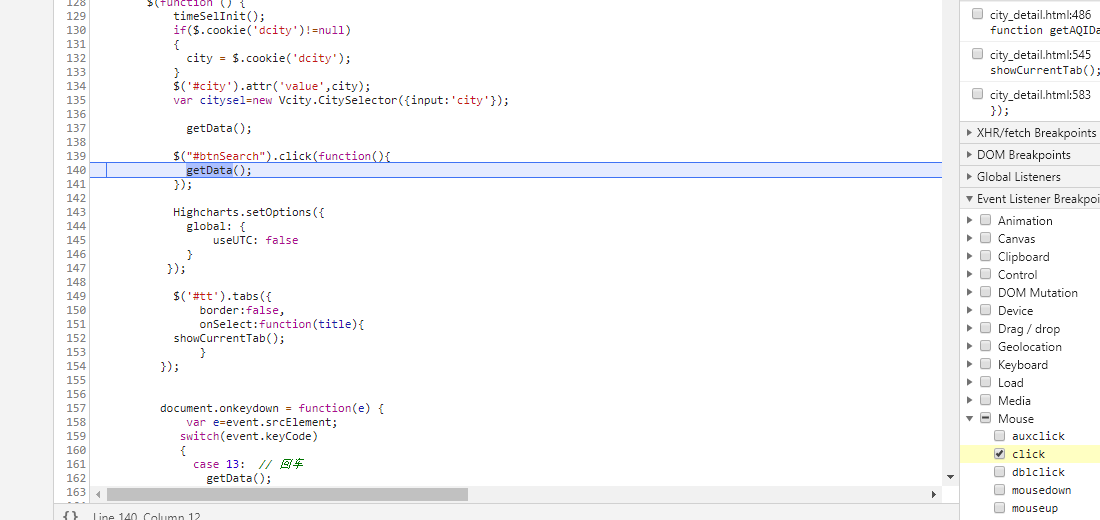Image resolution: width=1100 pixels, height=520 pixels.
Task: Click the Line 140, Column 12 status text
Action: 146,516
